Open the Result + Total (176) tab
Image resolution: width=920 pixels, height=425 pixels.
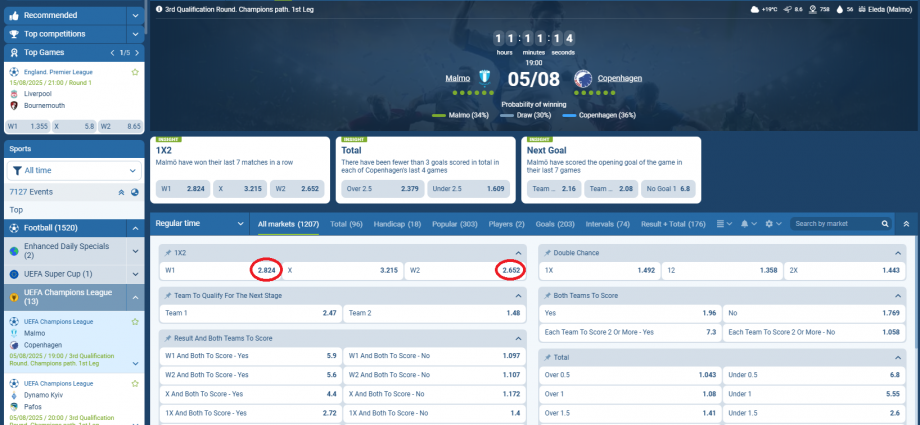[674, 224]
